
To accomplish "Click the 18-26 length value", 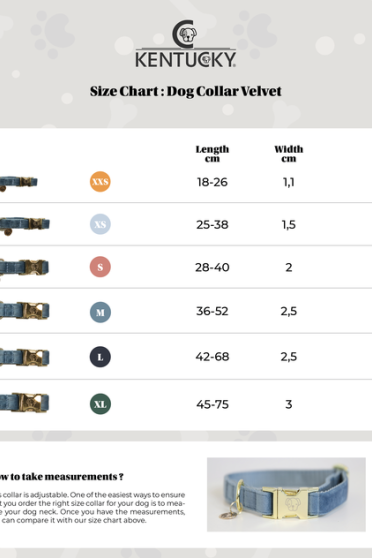I will coord(212,182).
